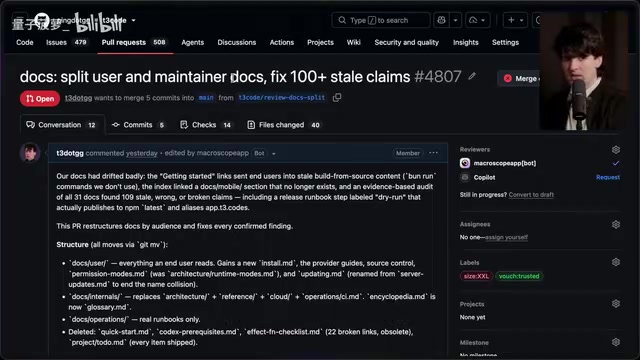Switch to the Commits tab

[x=138, y=125]
